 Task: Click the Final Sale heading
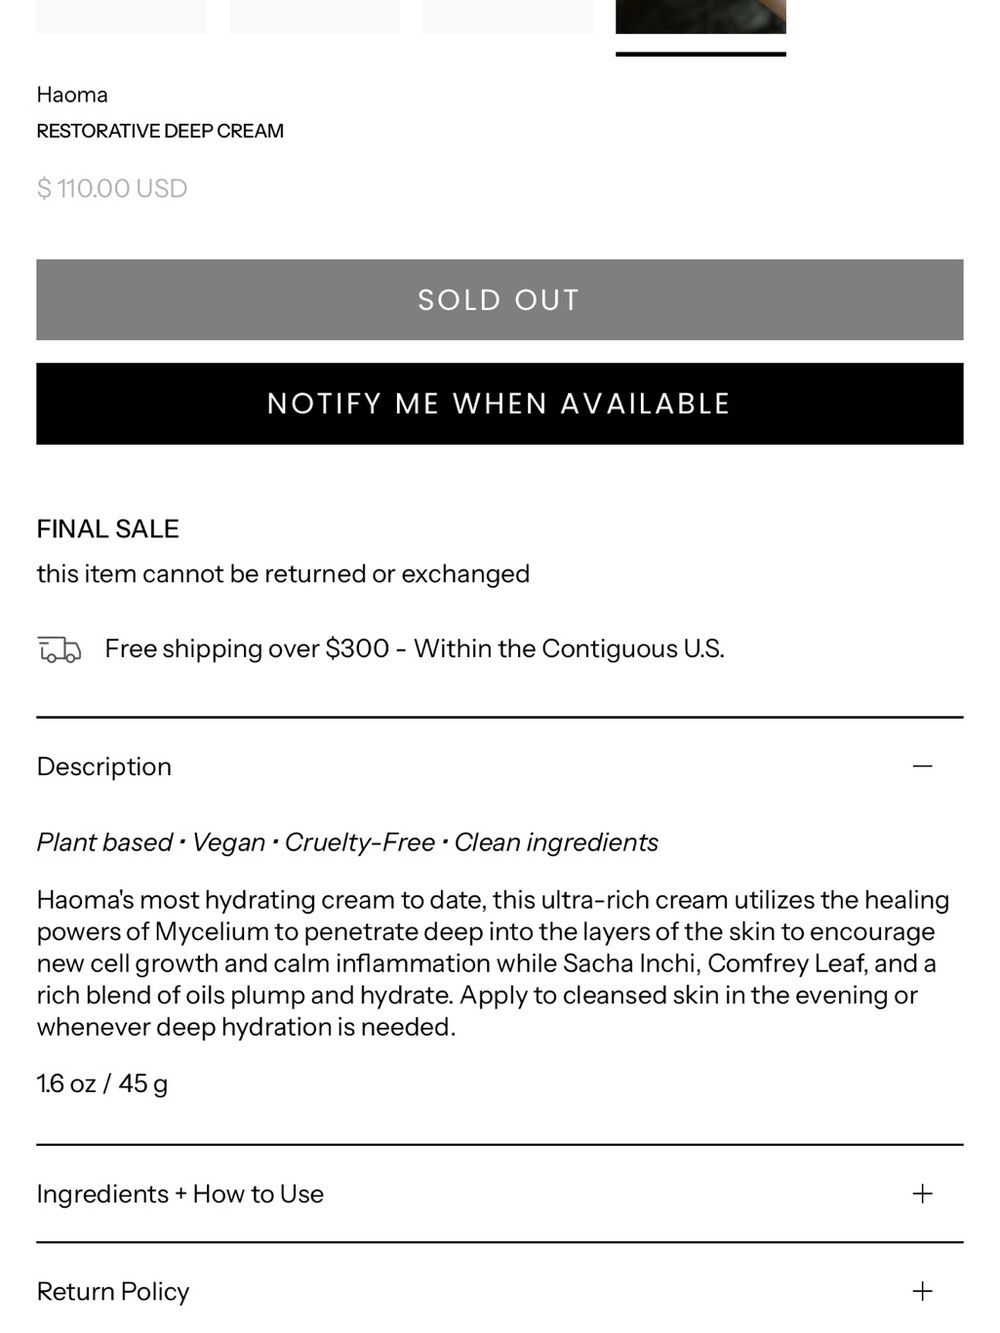pyautogui.click(x=108, y=529)
